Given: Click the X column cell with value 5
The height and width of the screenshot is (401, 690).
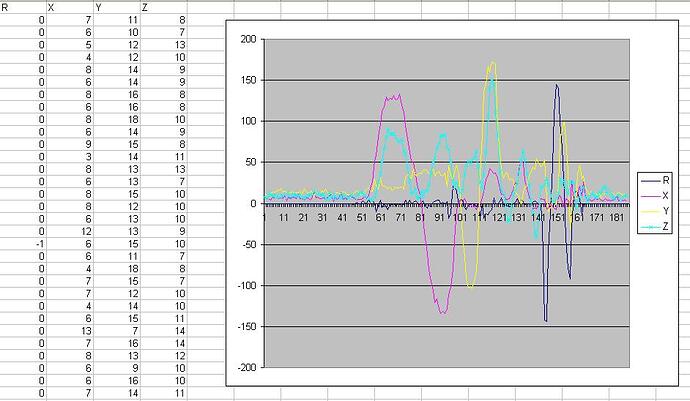Looking at the screenshot, I should (70, 45).
